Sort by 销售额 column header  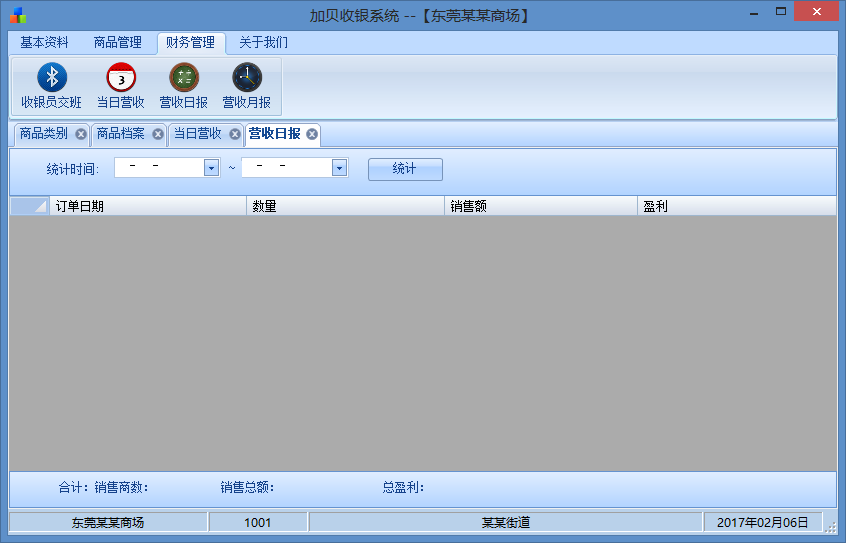(540, 206)
